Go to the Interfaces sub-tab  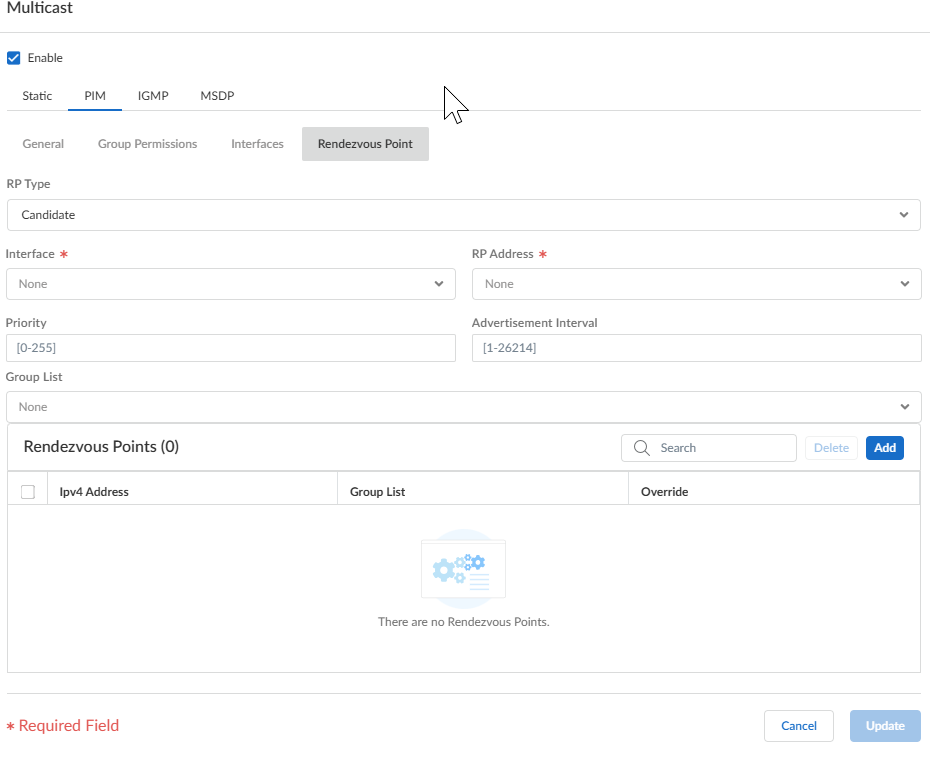tap(257, 144)
